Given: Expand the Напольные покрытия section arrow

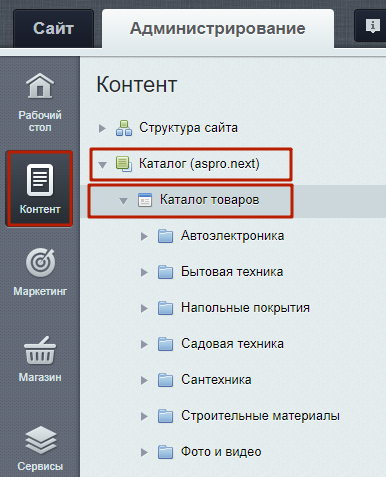Looking at the screenshot, I should click(144, 308).
